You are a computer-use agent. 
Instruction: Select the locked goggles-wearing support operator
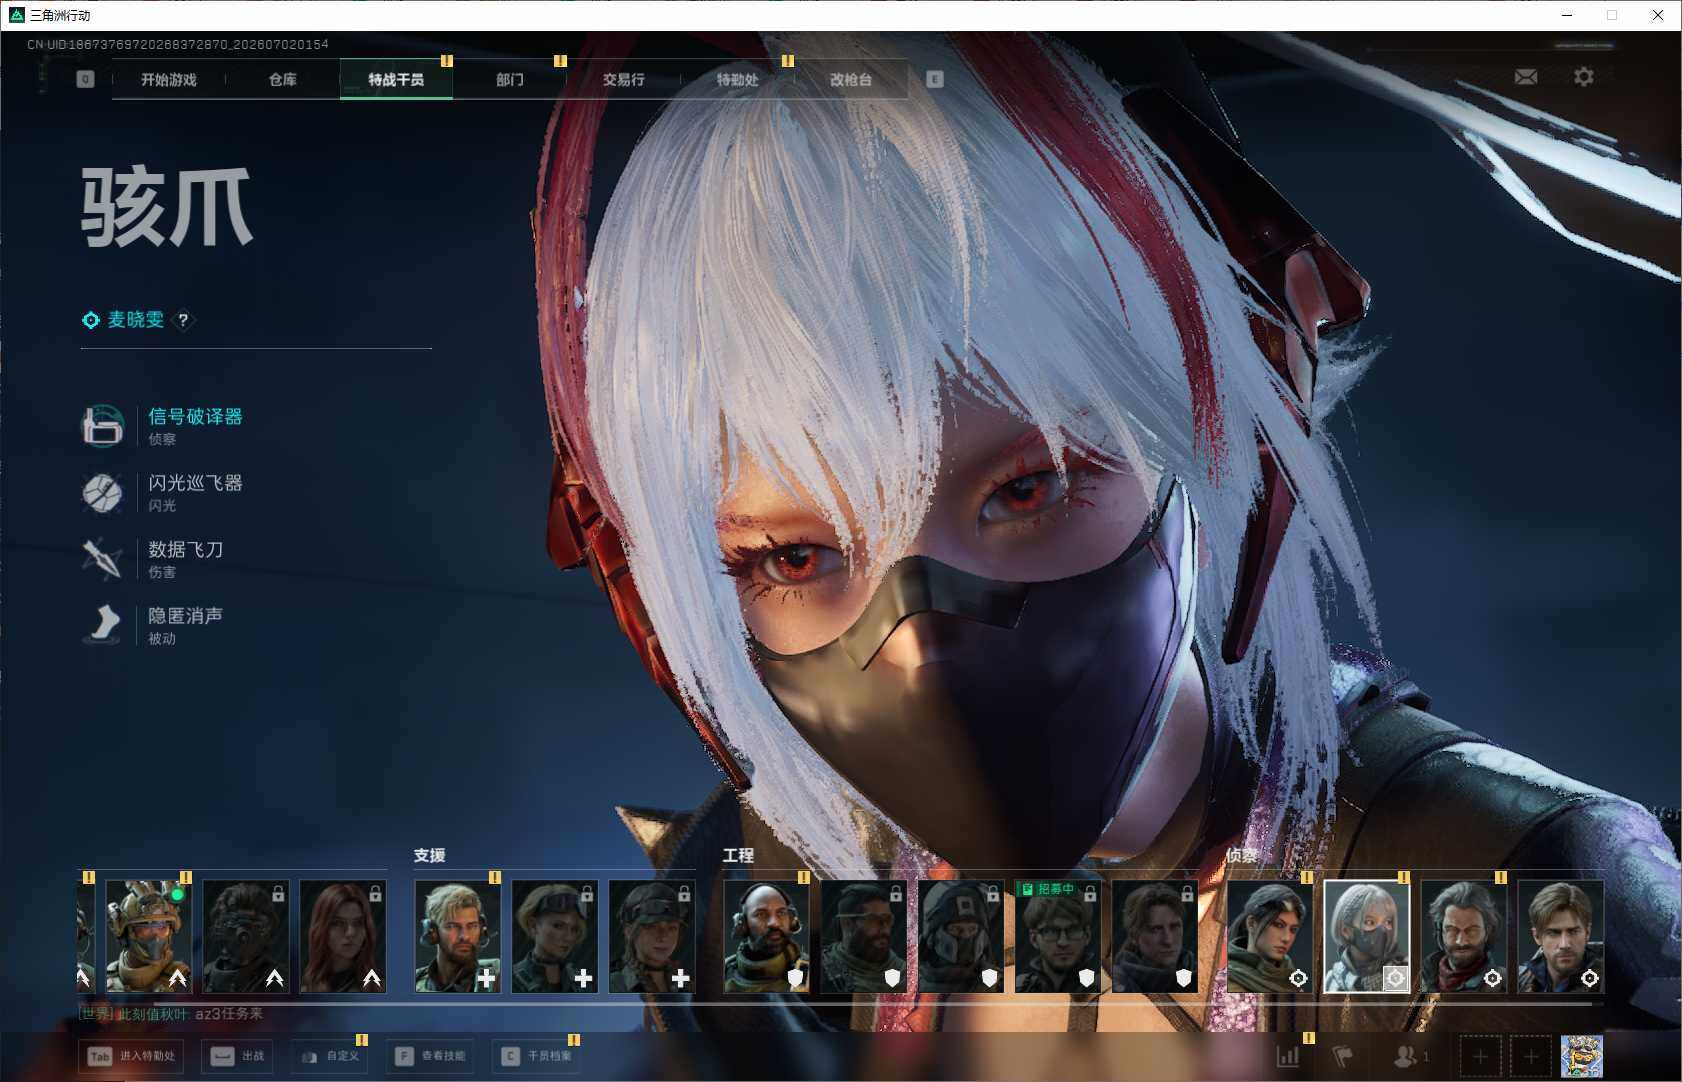[555, 936]
